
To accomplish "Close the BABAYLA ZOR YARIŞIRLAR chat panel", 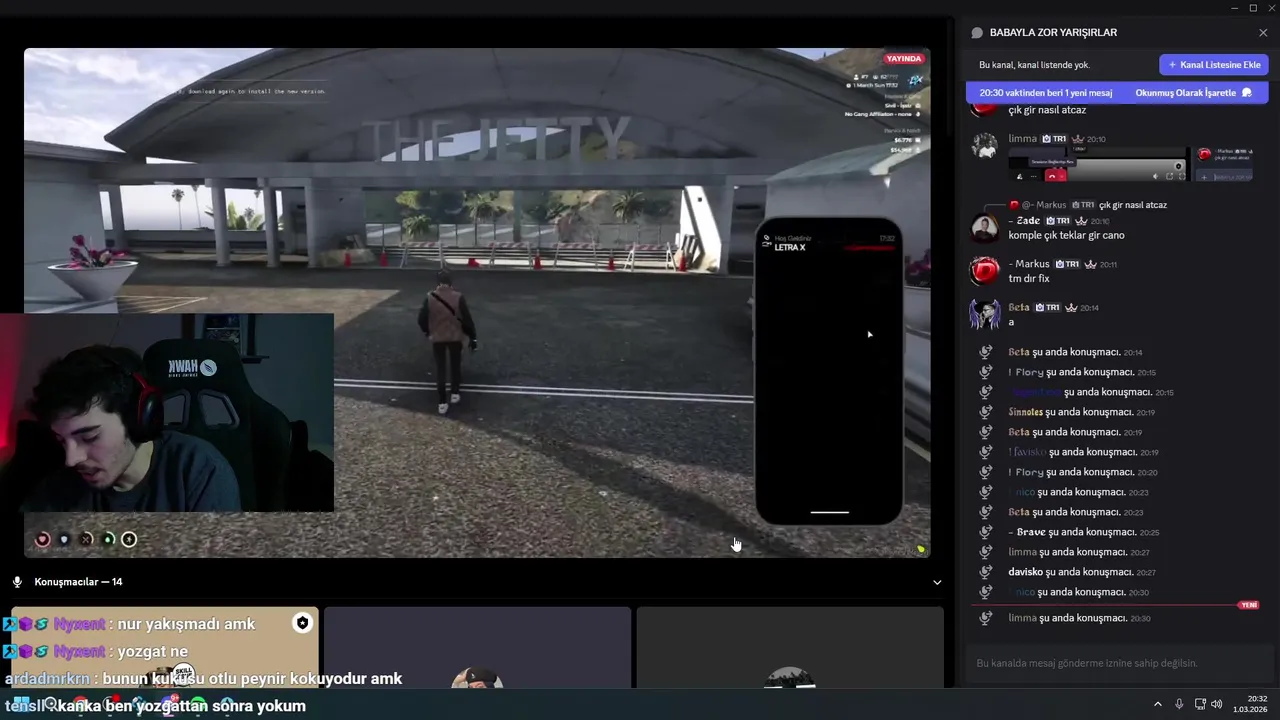I will click(x=1263, y=33).
